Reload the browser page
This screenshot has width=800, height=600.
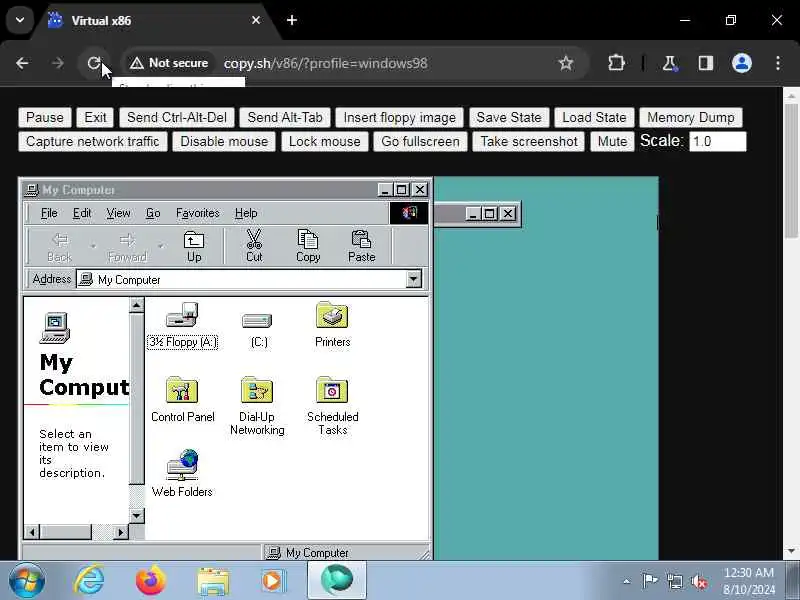[x=94, y=63]
